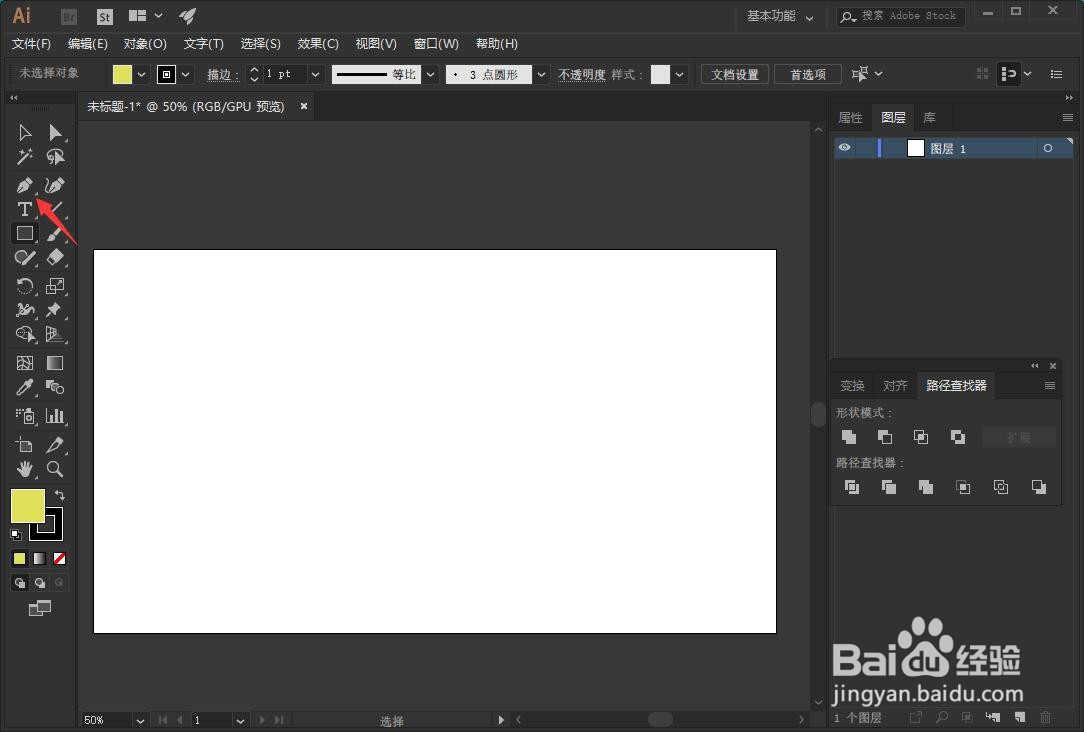Viewport: 1084px width, 732px height.
Task: Select the Rectangle tool
Action: 25,234
